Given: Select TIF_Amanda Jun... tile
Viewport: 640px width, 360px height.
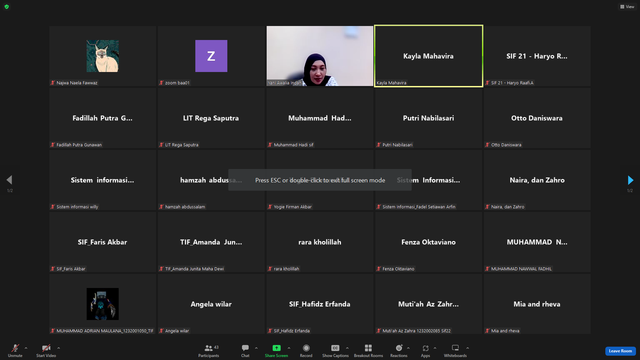Looking at the screenshot, I should 211,242.
